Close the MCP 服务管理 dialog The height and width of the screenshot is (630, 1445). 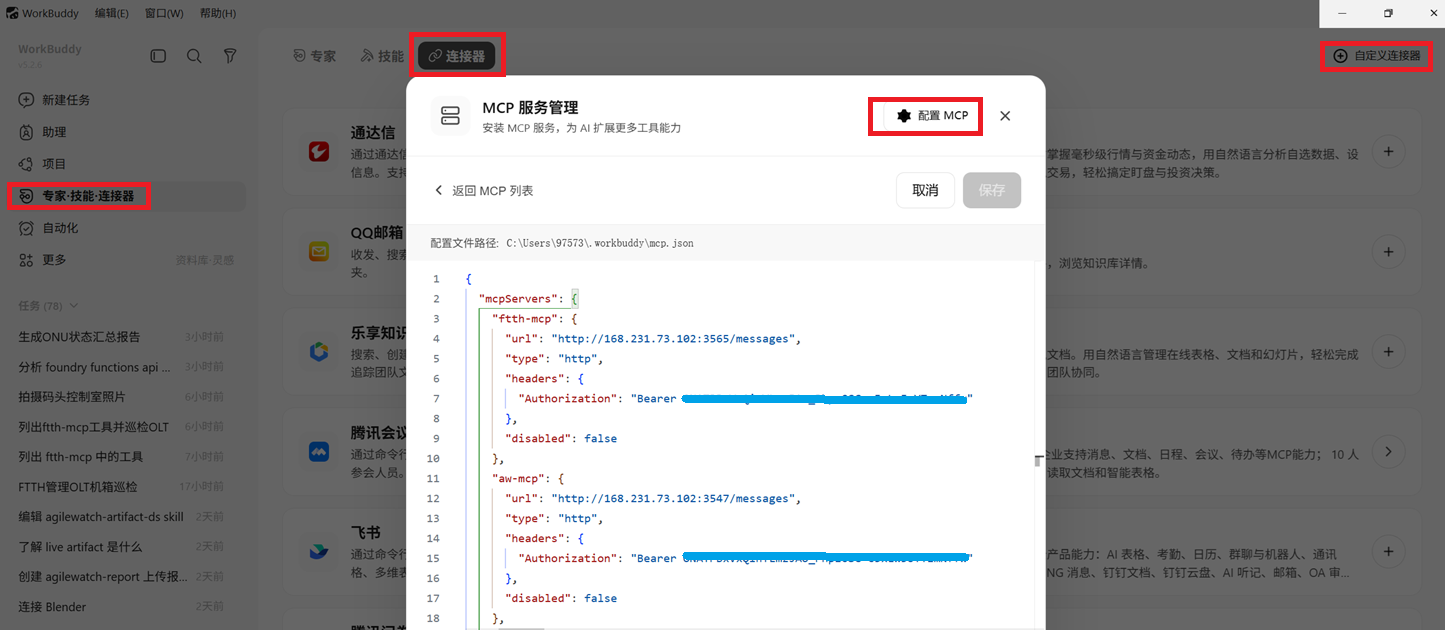(1005, 116)
